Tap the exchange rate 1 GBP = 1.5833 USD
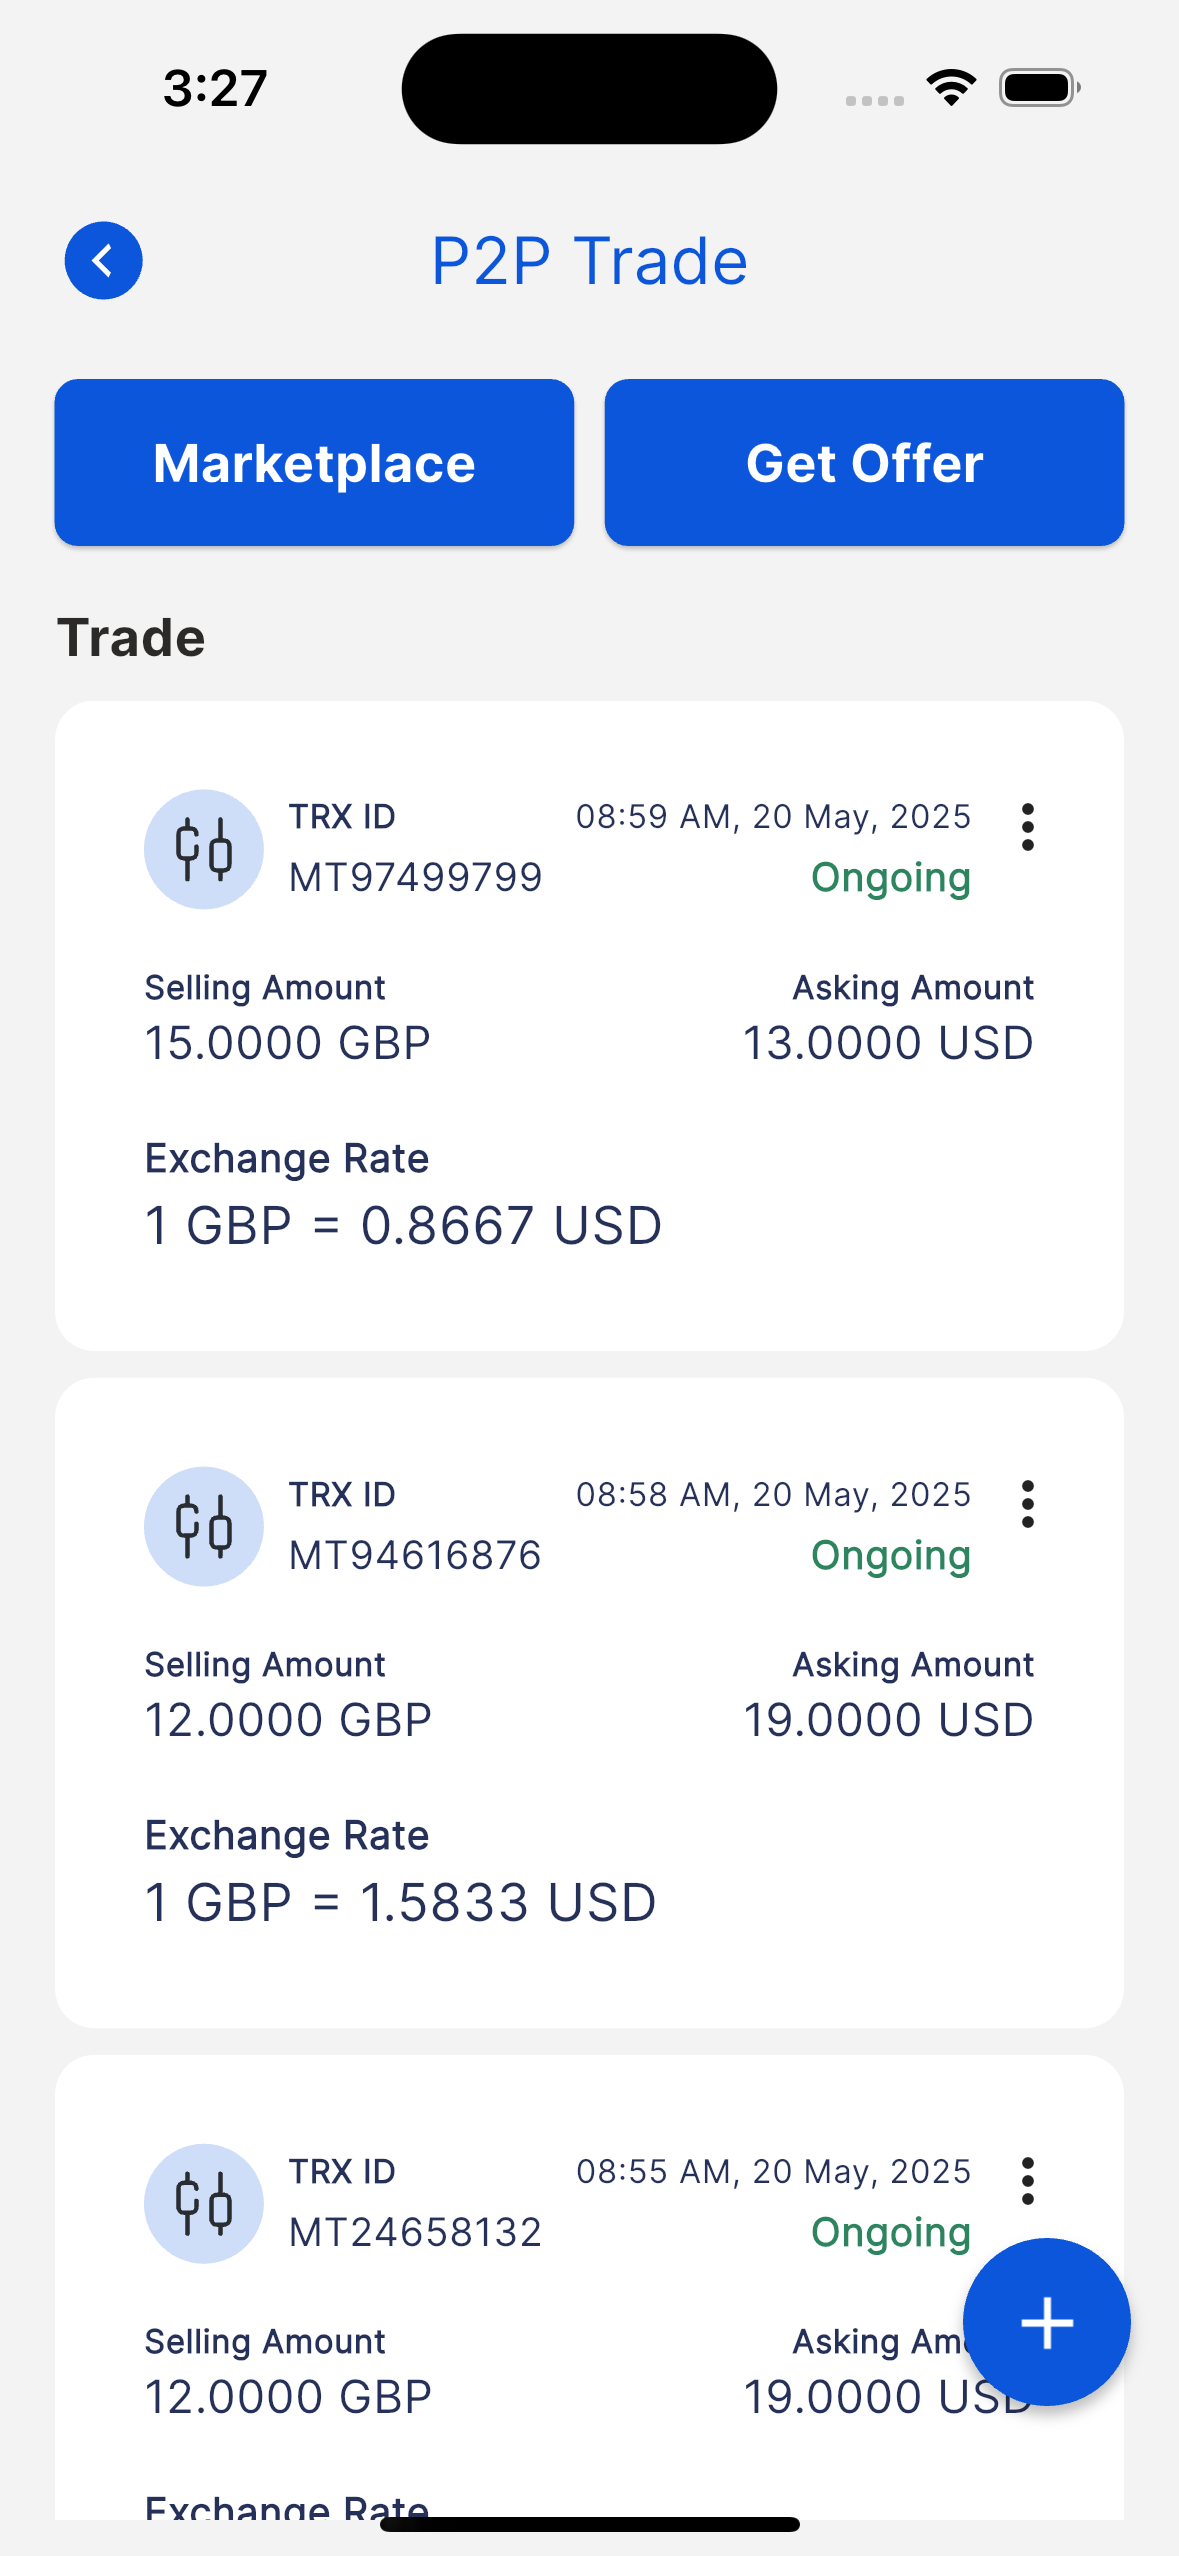Image resolution: width=1179 pixels, height=2556 pixels. (400, 1902)
